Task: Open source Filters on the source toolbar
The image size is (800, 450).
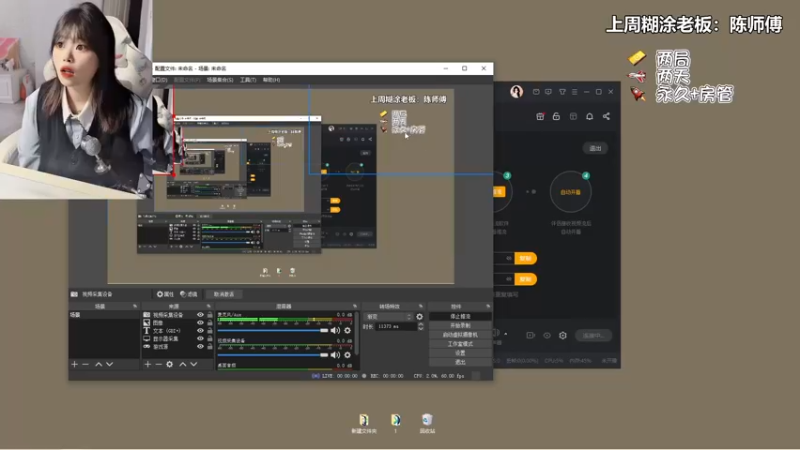Action: click(x=189, y=294)
